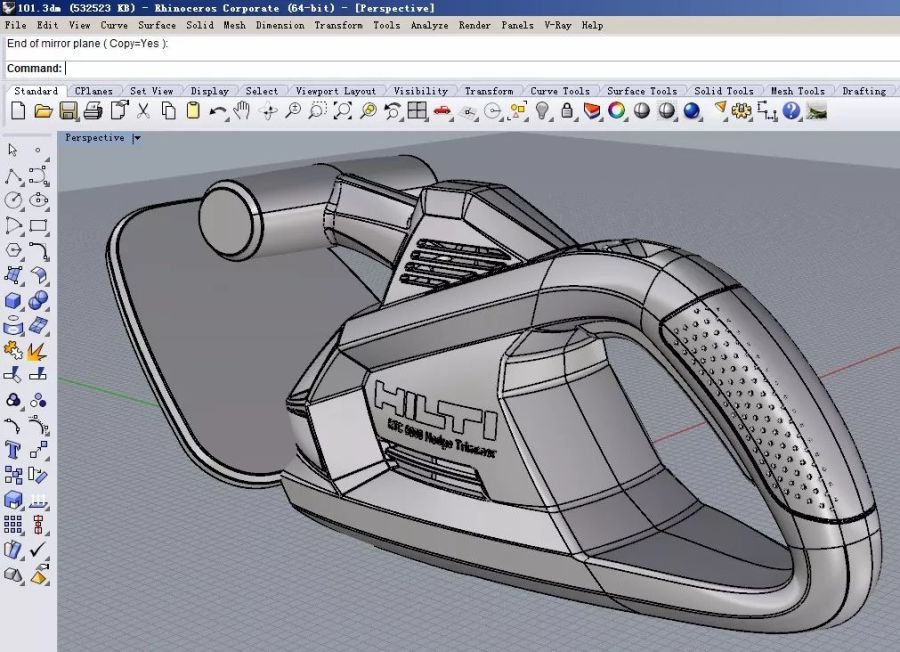
Task: Open the Perspective viewport dropdown arrow
Action: [x=137, y=138]
